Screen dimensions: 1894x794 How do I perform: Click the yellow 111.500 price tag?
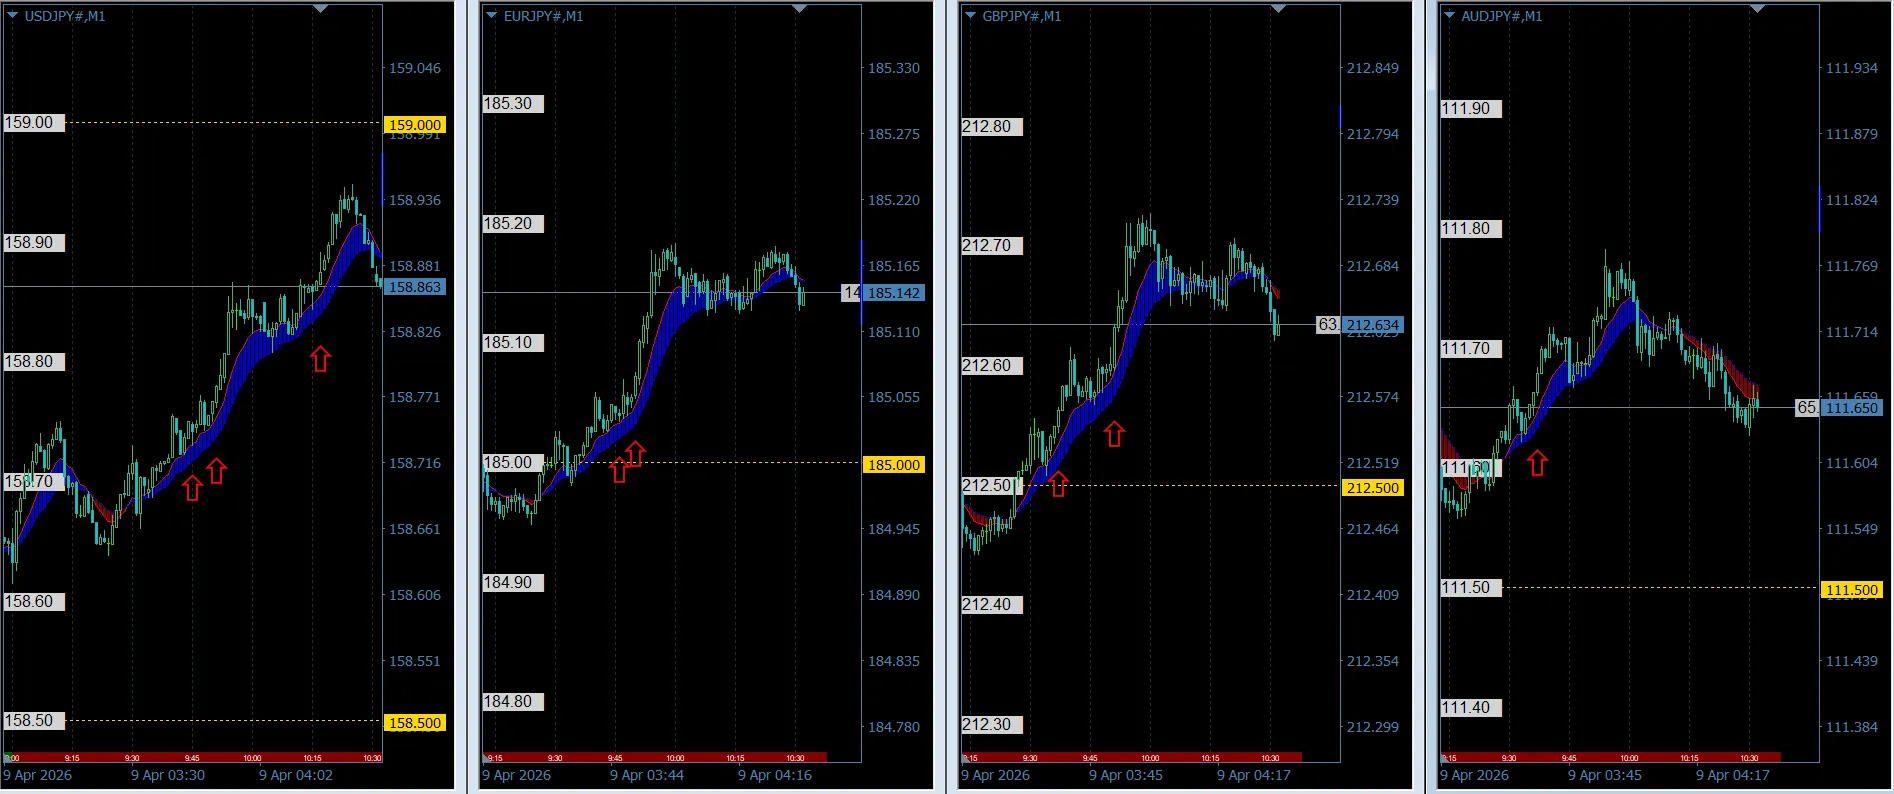pos(1852,590)
